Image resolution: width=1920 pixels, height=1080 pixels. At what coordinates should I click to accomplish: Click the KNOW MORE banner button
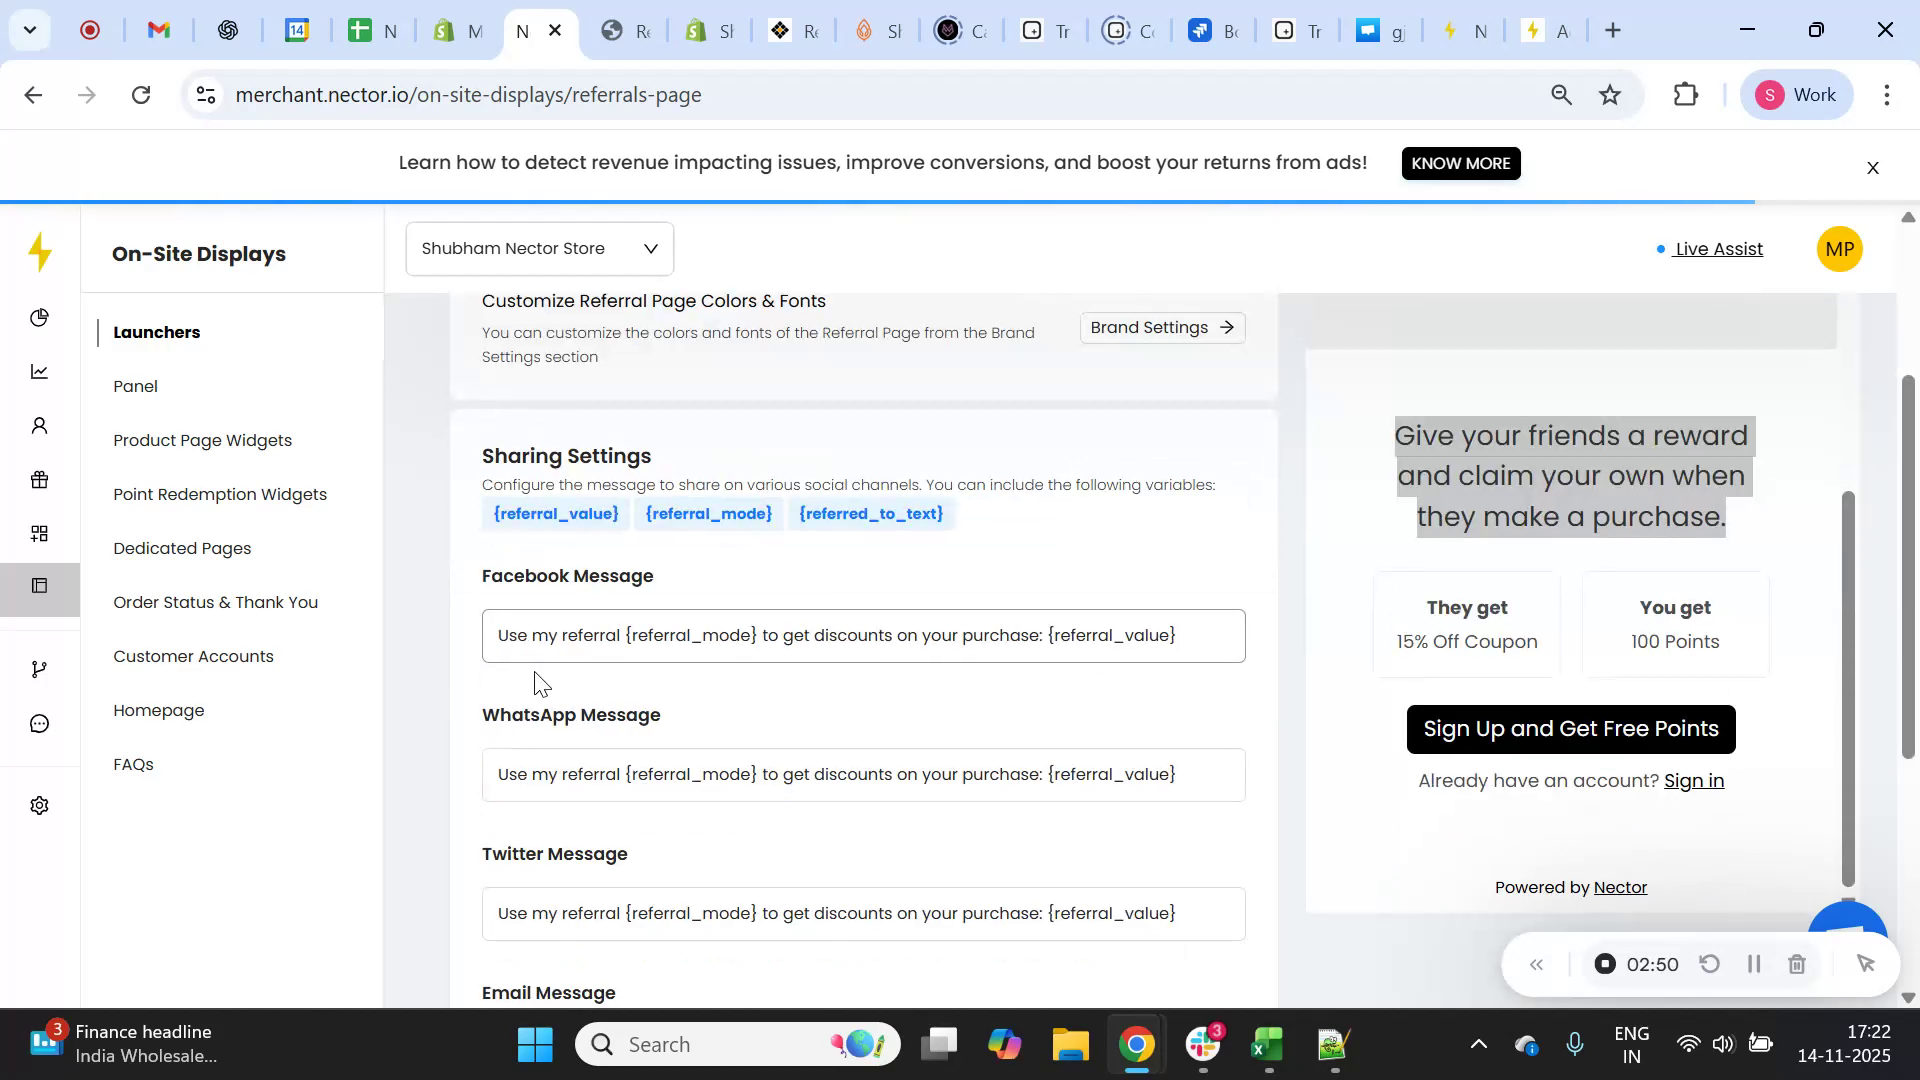pyautogui.click(x=1461, y=163)
